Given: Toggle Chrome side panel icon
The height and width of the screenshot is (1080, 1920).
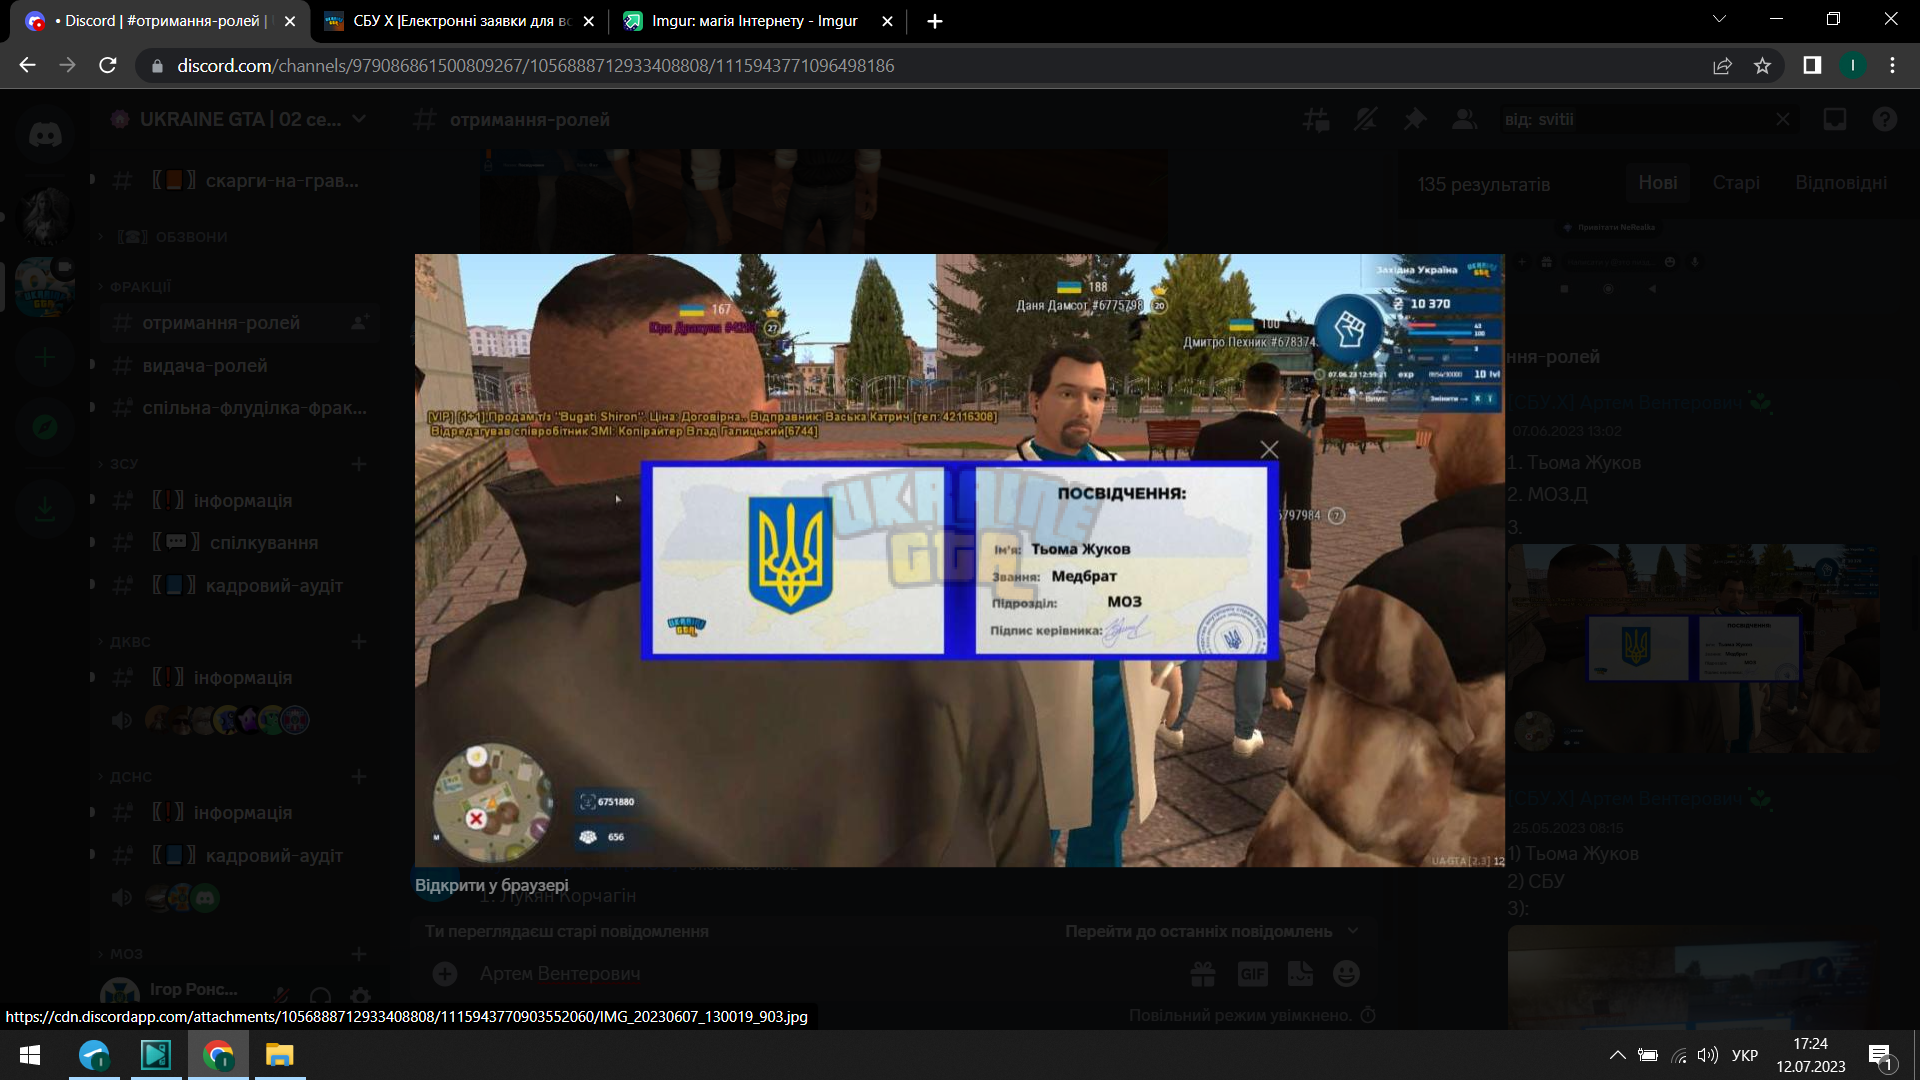Looking at the screenshot, I should coord(1812,66).
